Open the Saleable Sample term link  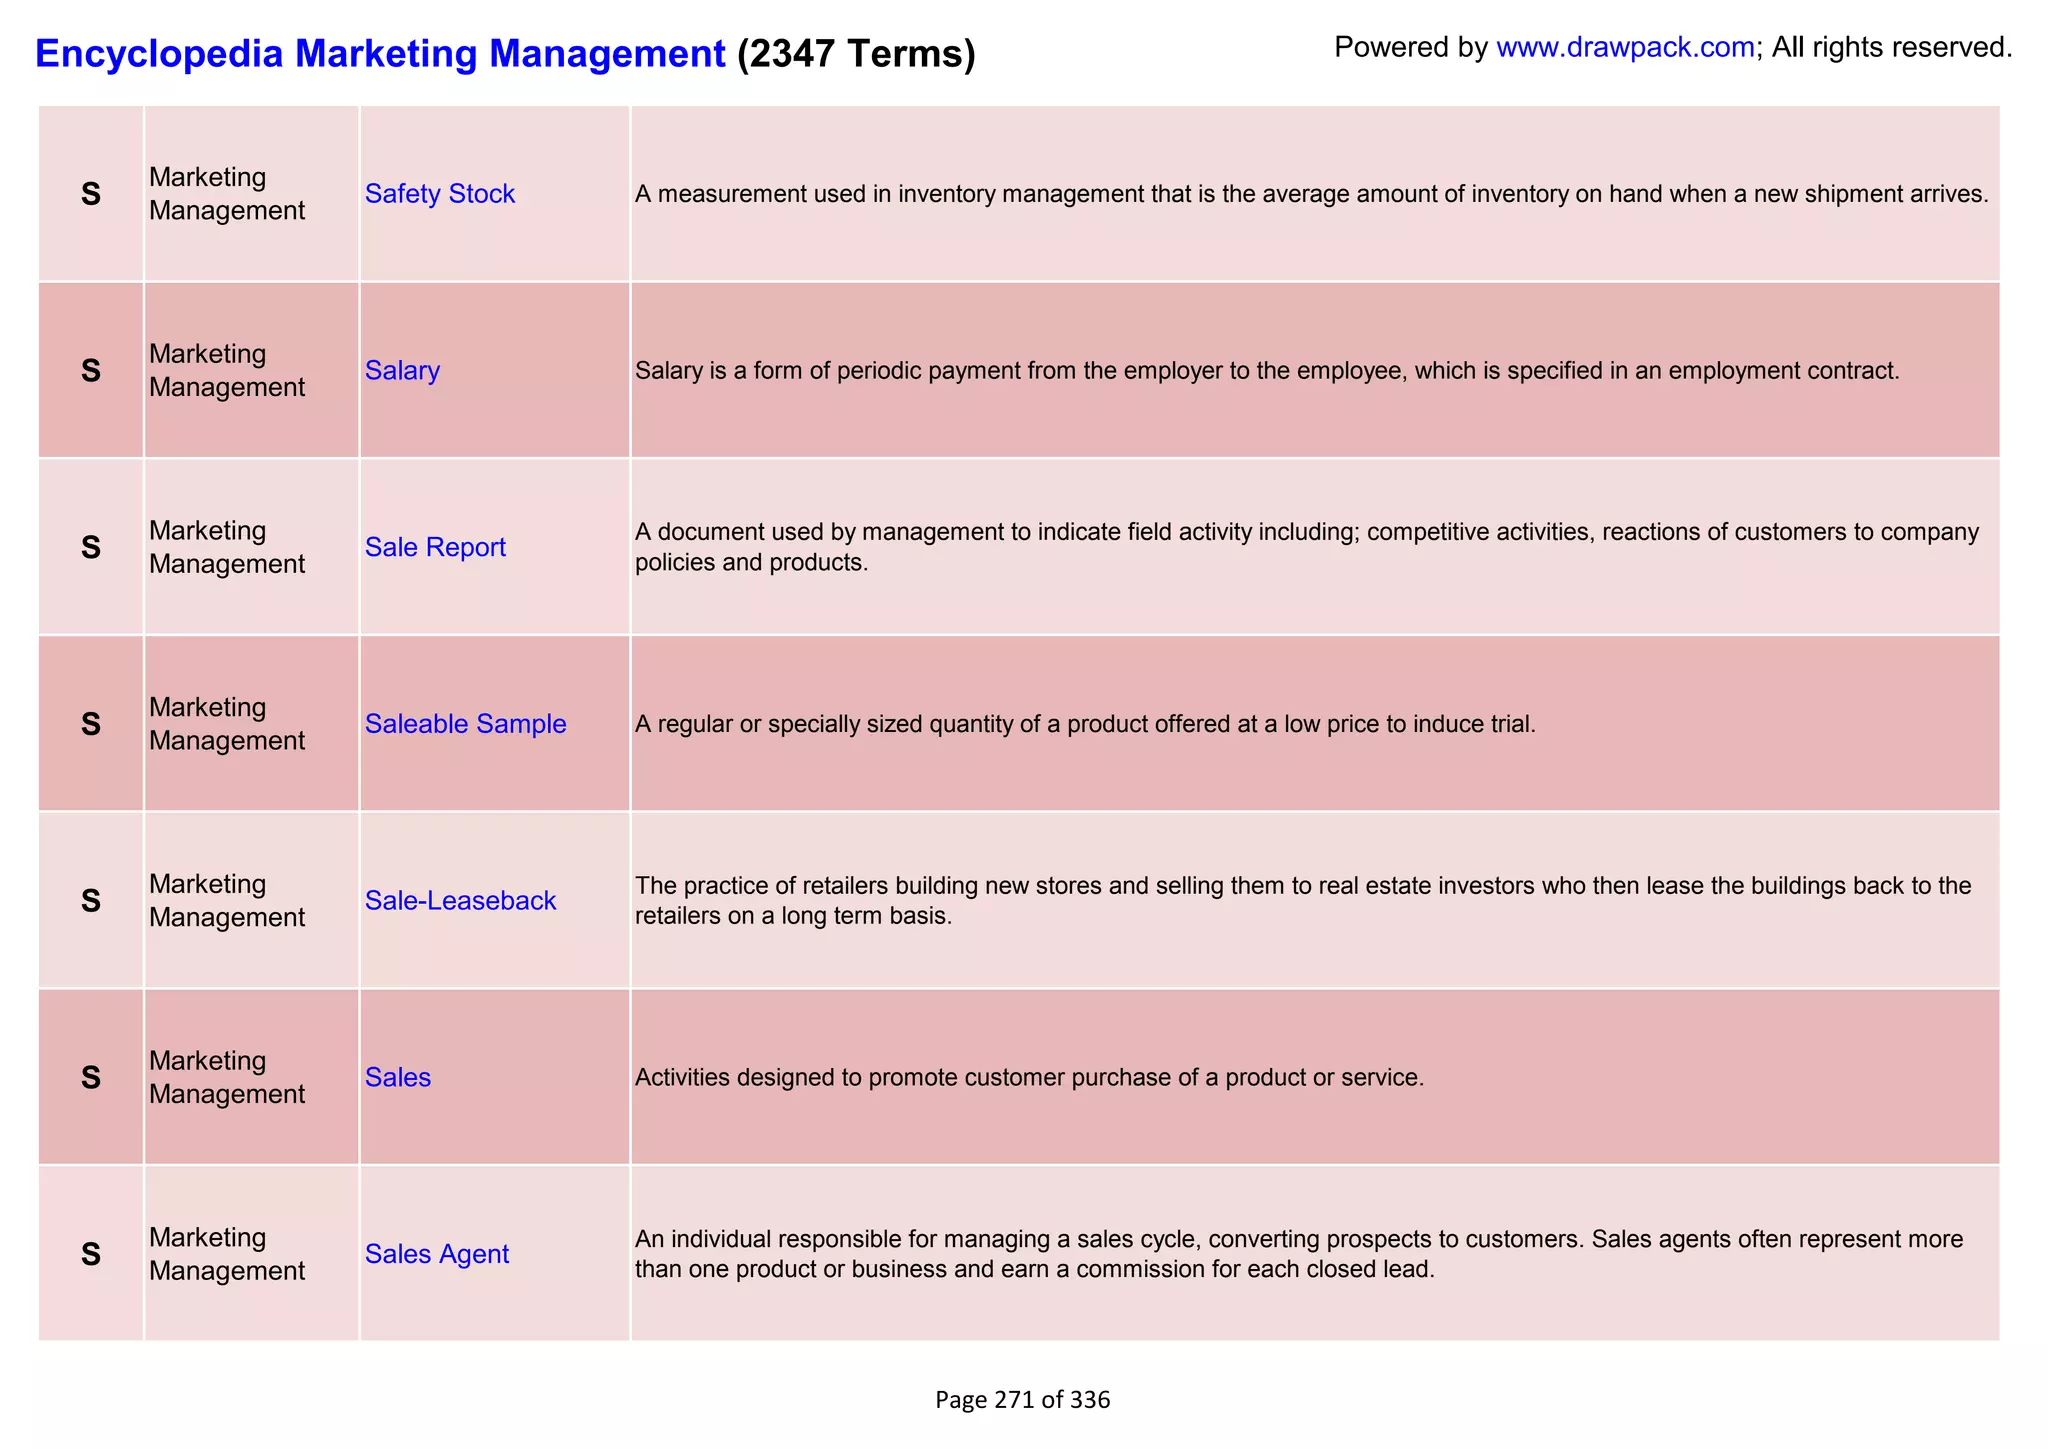465,723
